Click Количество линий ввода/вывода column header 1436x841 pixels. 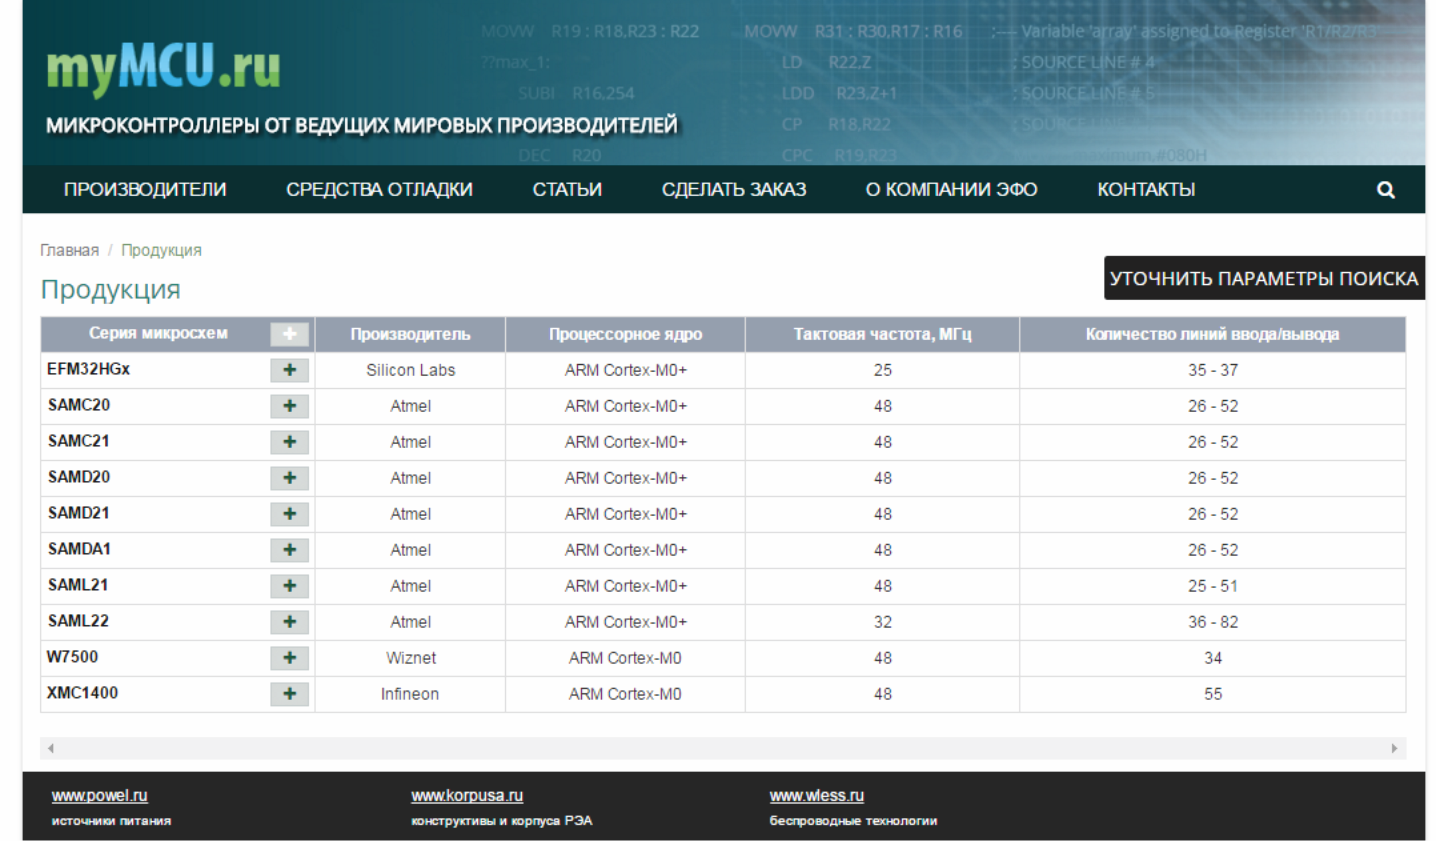coord(1212,334)
